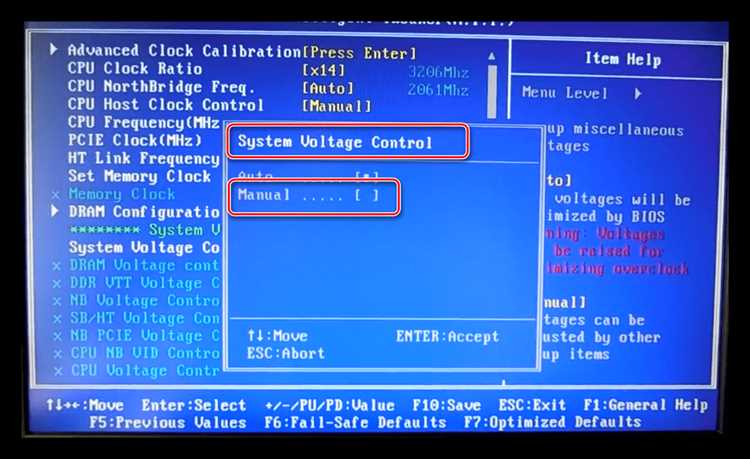Click the Manual option's empty bracket marker

(x=367, y=195)
